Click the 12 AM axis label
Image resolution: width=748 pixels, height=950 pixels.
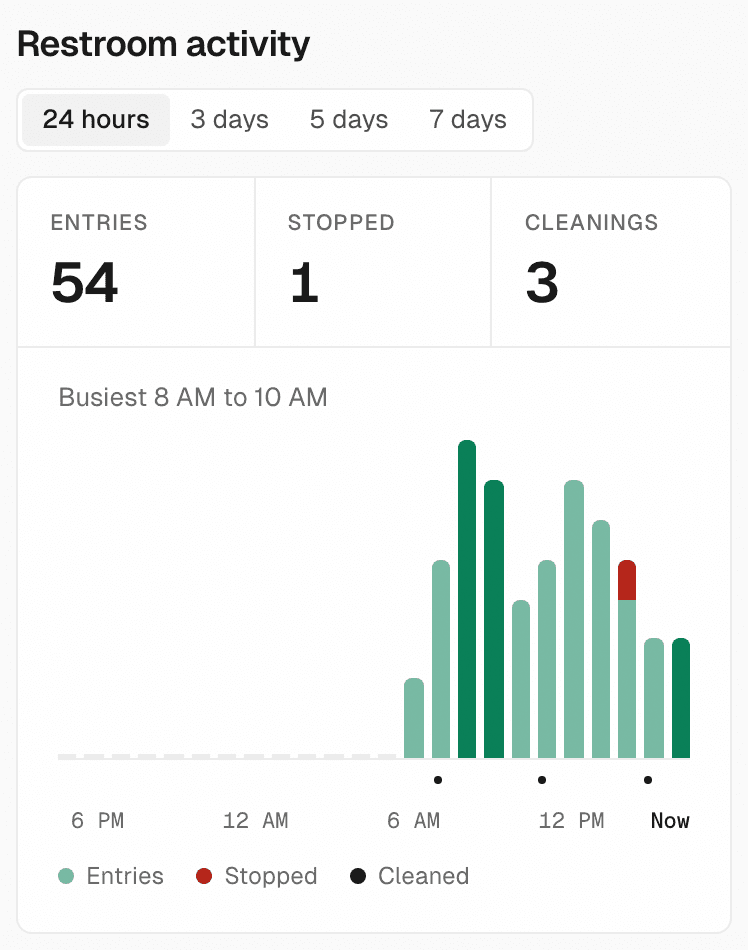255,820
